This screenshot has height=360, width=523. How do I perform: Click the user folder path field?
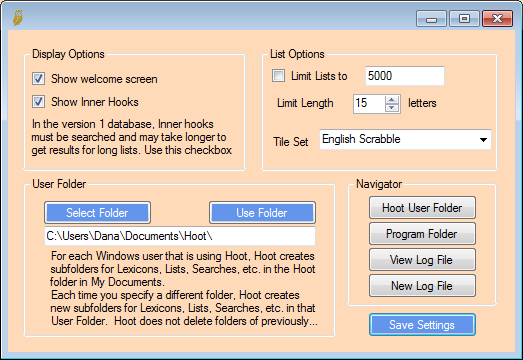[180, 236]
